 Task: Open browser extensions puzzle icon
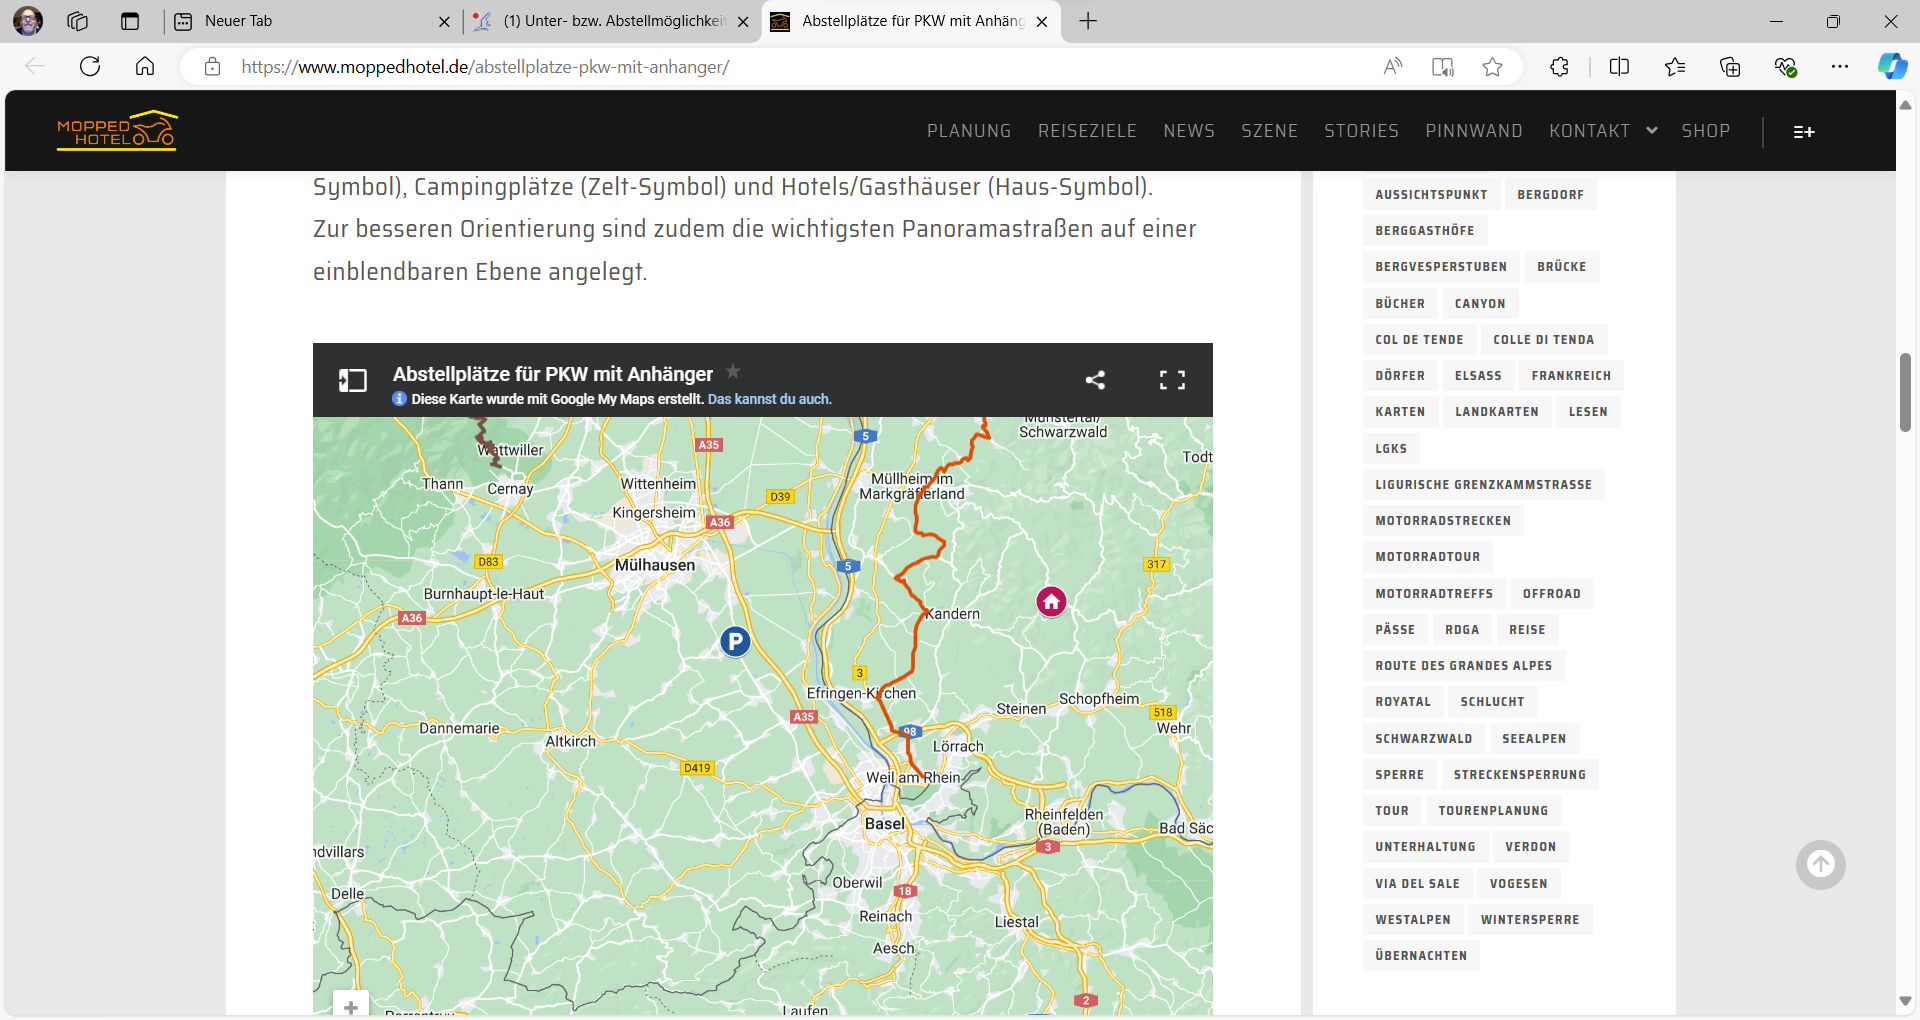pos(1560,67)
